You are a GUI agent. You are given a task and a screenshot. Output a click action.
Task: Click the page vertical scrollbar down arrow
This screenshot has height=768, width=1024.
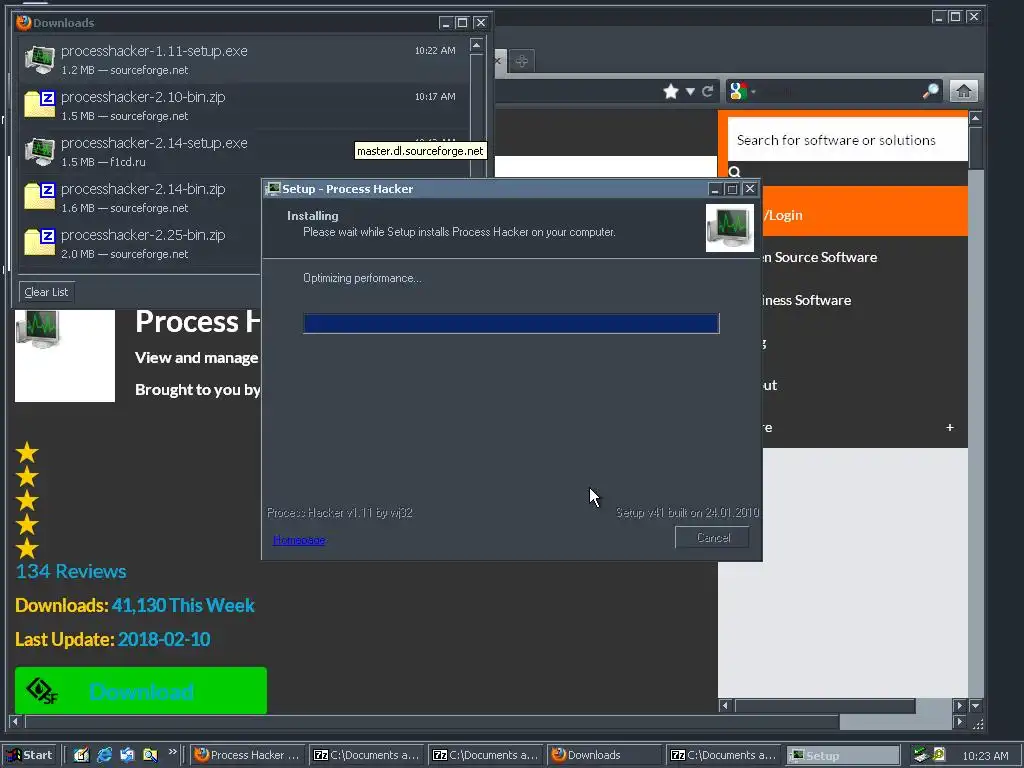pos(975,706)
